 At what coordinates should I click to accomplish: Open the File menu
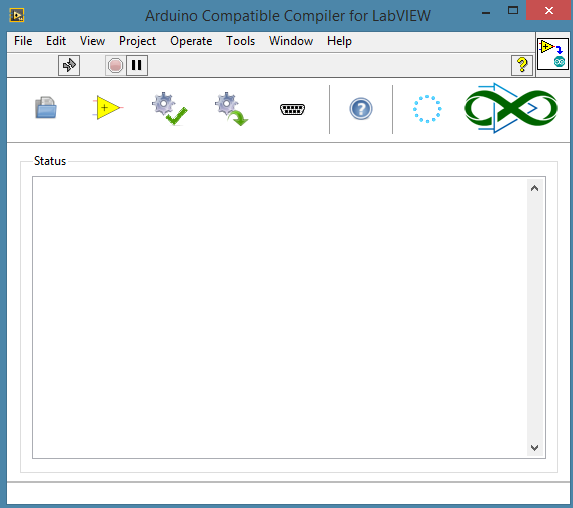point(23,41)
